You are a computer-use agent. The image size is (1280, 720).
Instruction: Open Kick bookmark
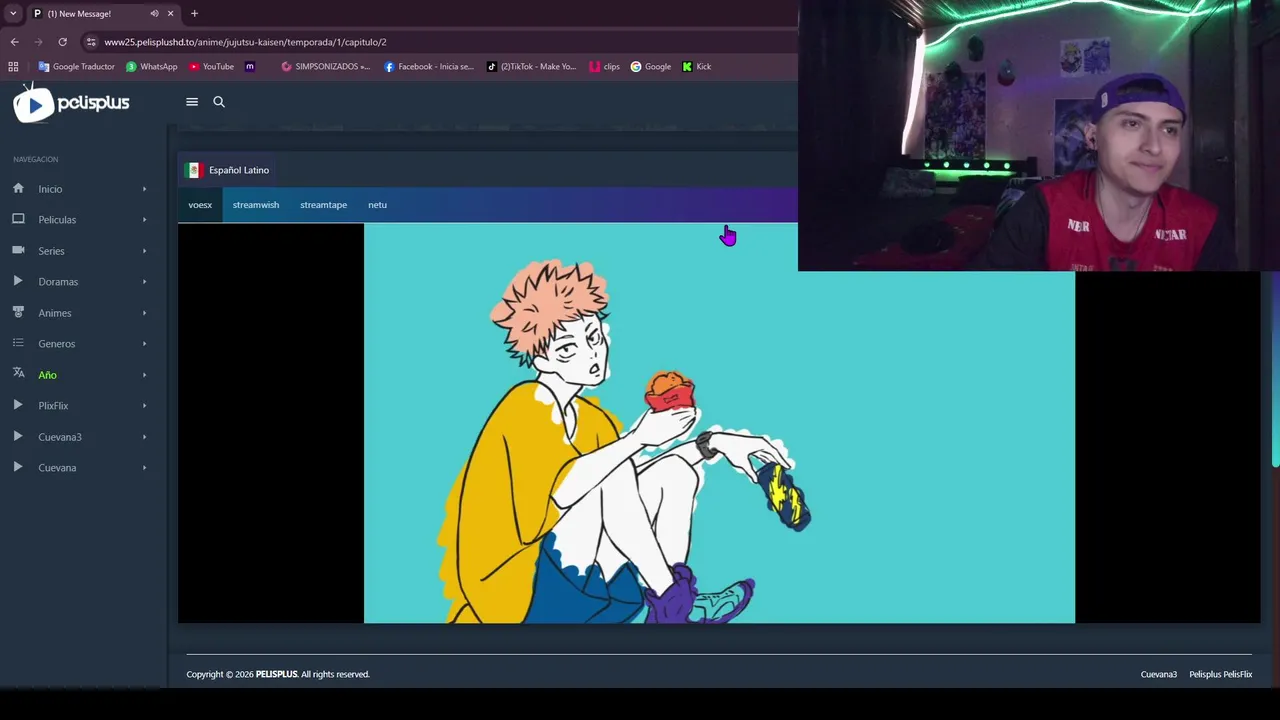[697, 67]
